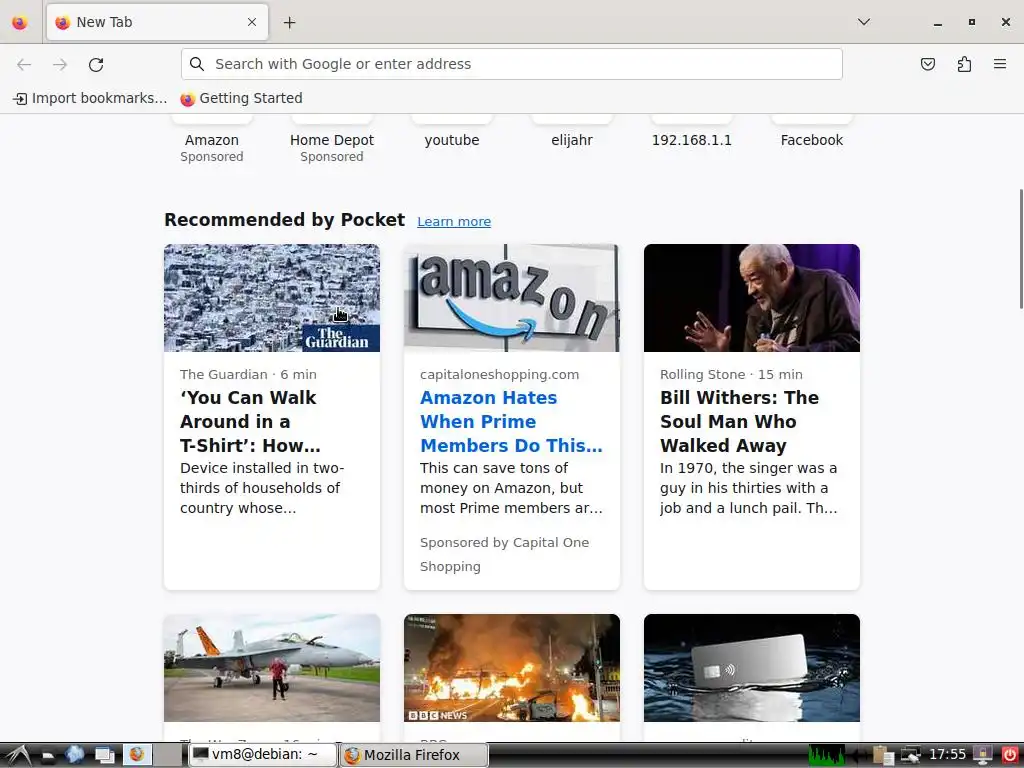Open LXDE start menu icon in taskbar
The height and width of the screenshot is (768, 1024).
pyautogui.click(x=16, y=755)
